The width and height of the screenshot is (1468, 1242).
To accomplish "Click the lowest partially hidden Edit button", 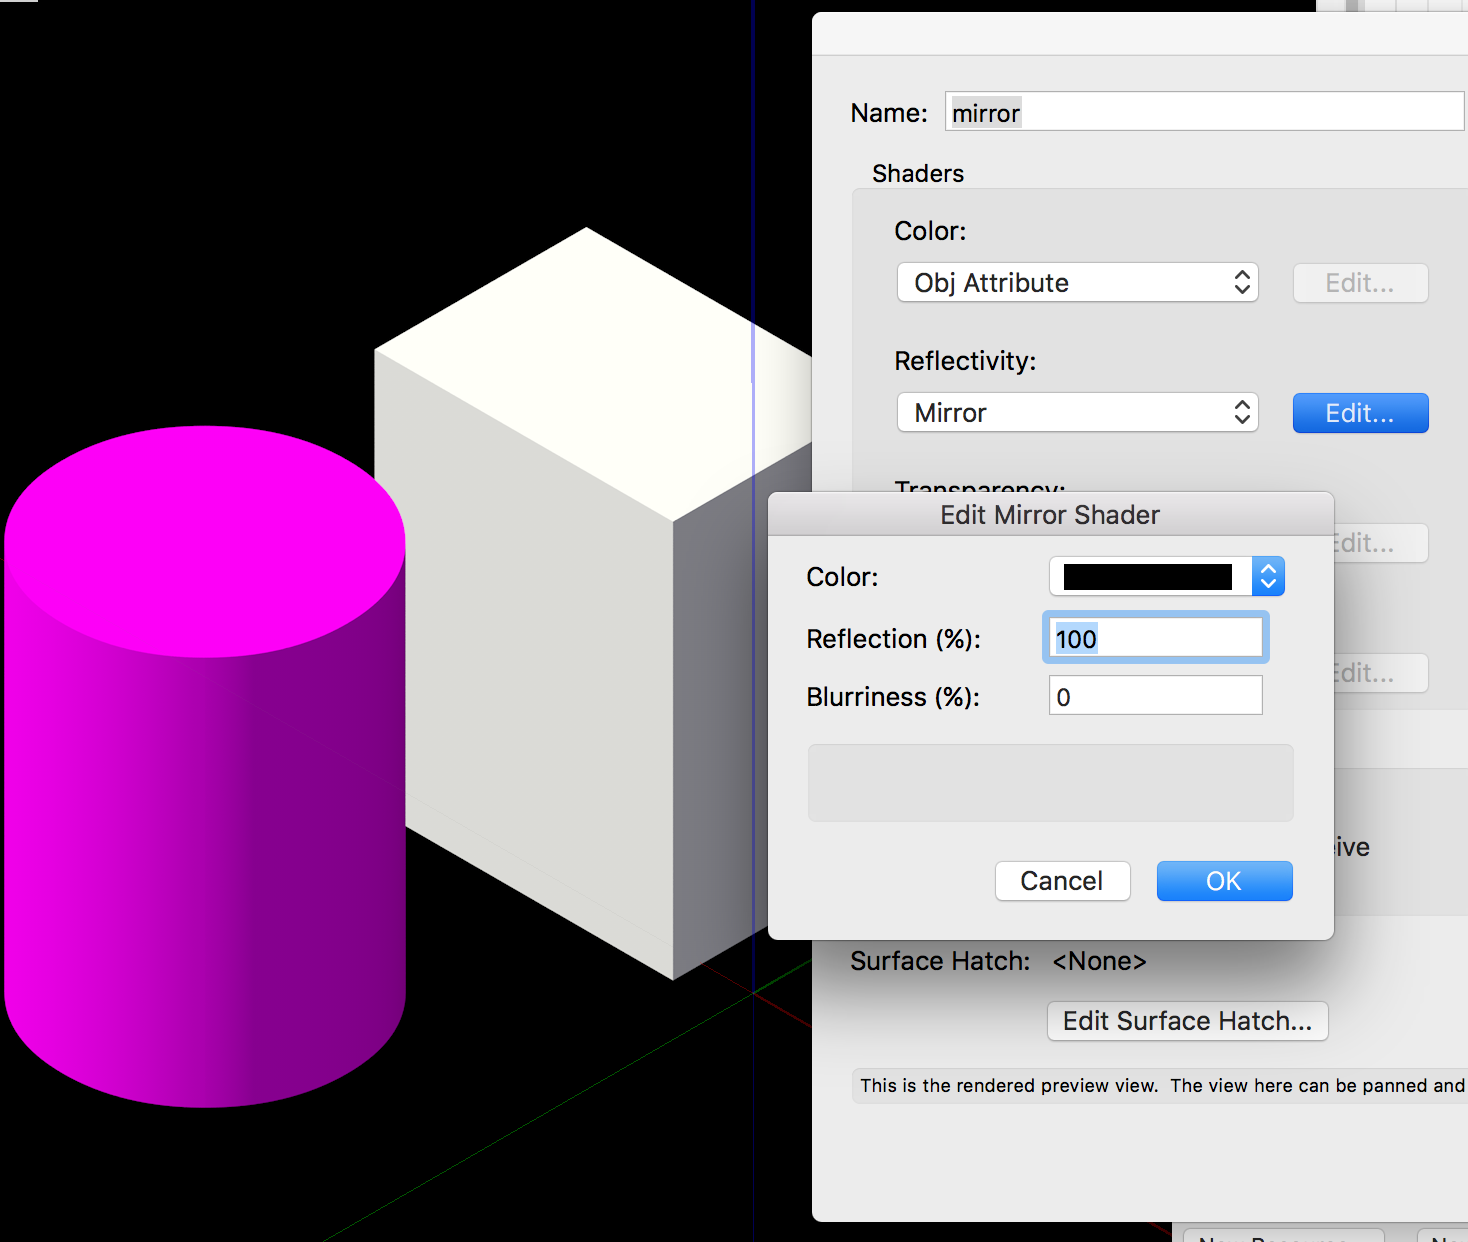I will tap(1380, 673).
